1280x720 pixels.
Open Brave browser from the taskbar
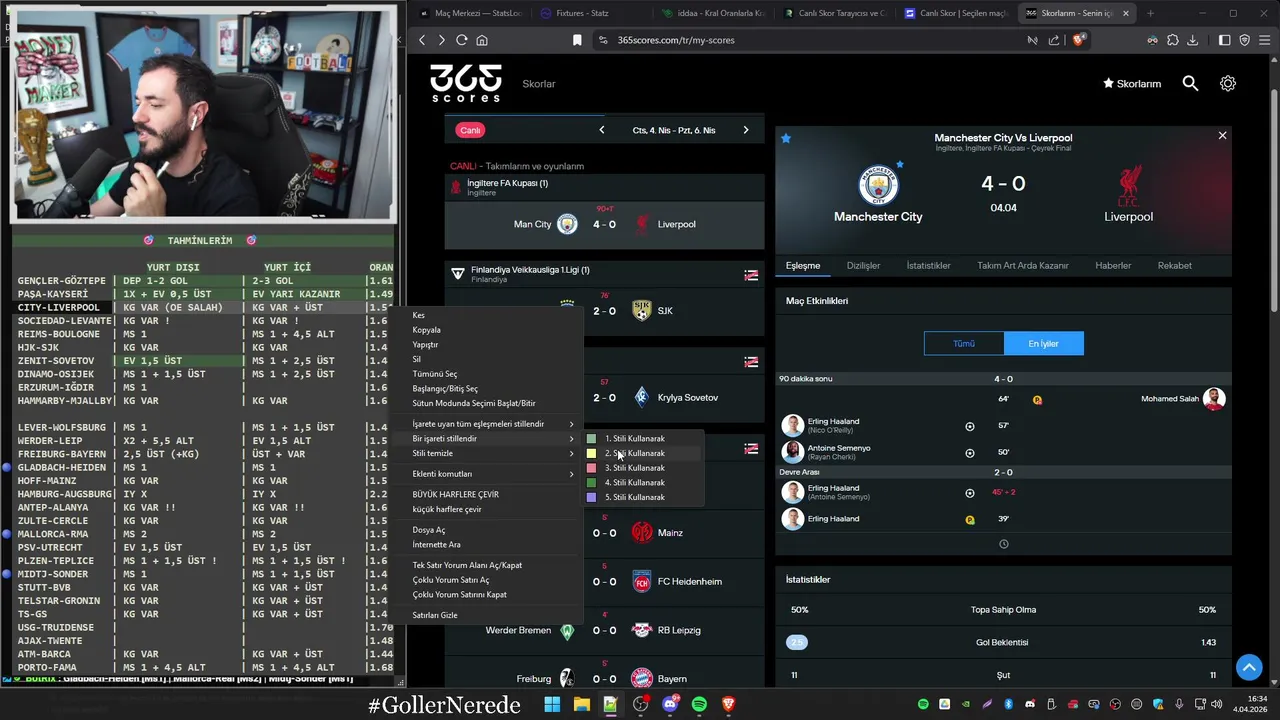click(728, 705)
